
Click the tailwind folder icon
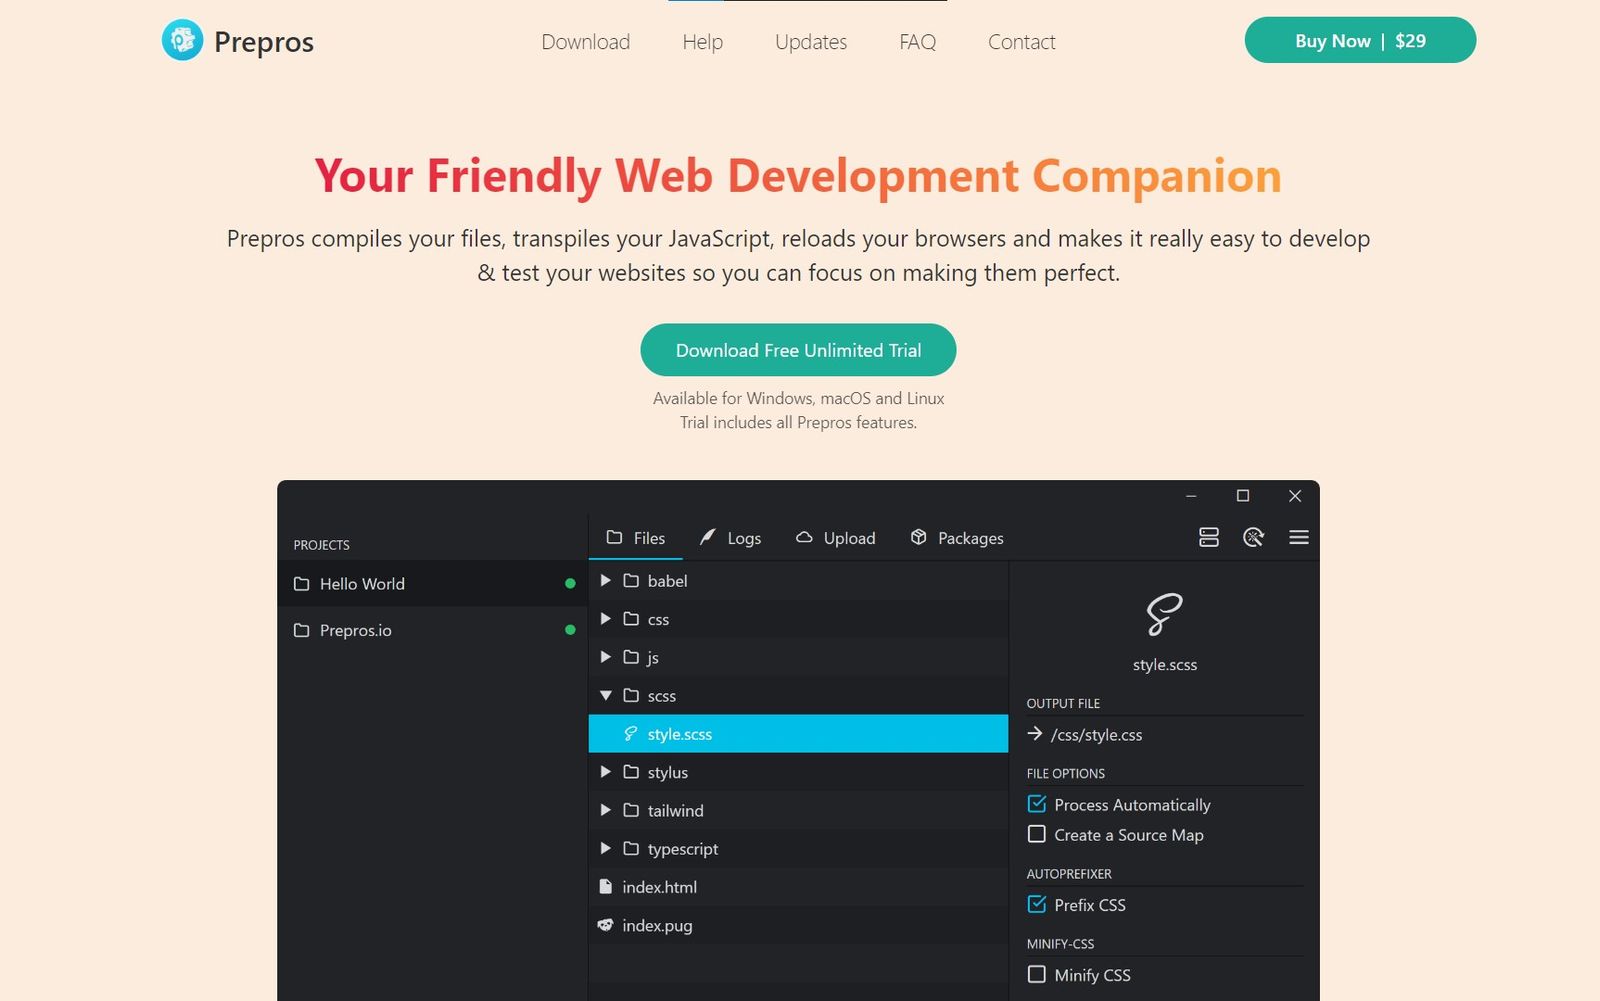[631, 810]
